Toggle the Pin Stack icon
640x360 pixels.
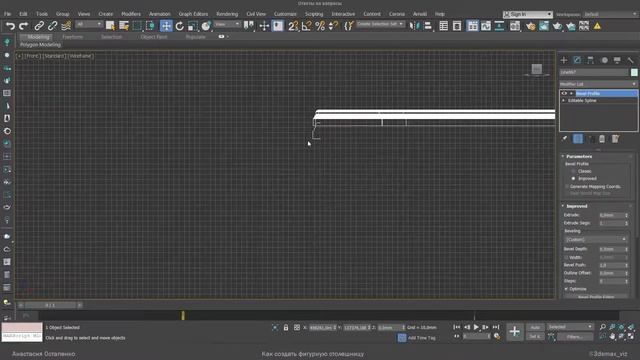point(564,139)
